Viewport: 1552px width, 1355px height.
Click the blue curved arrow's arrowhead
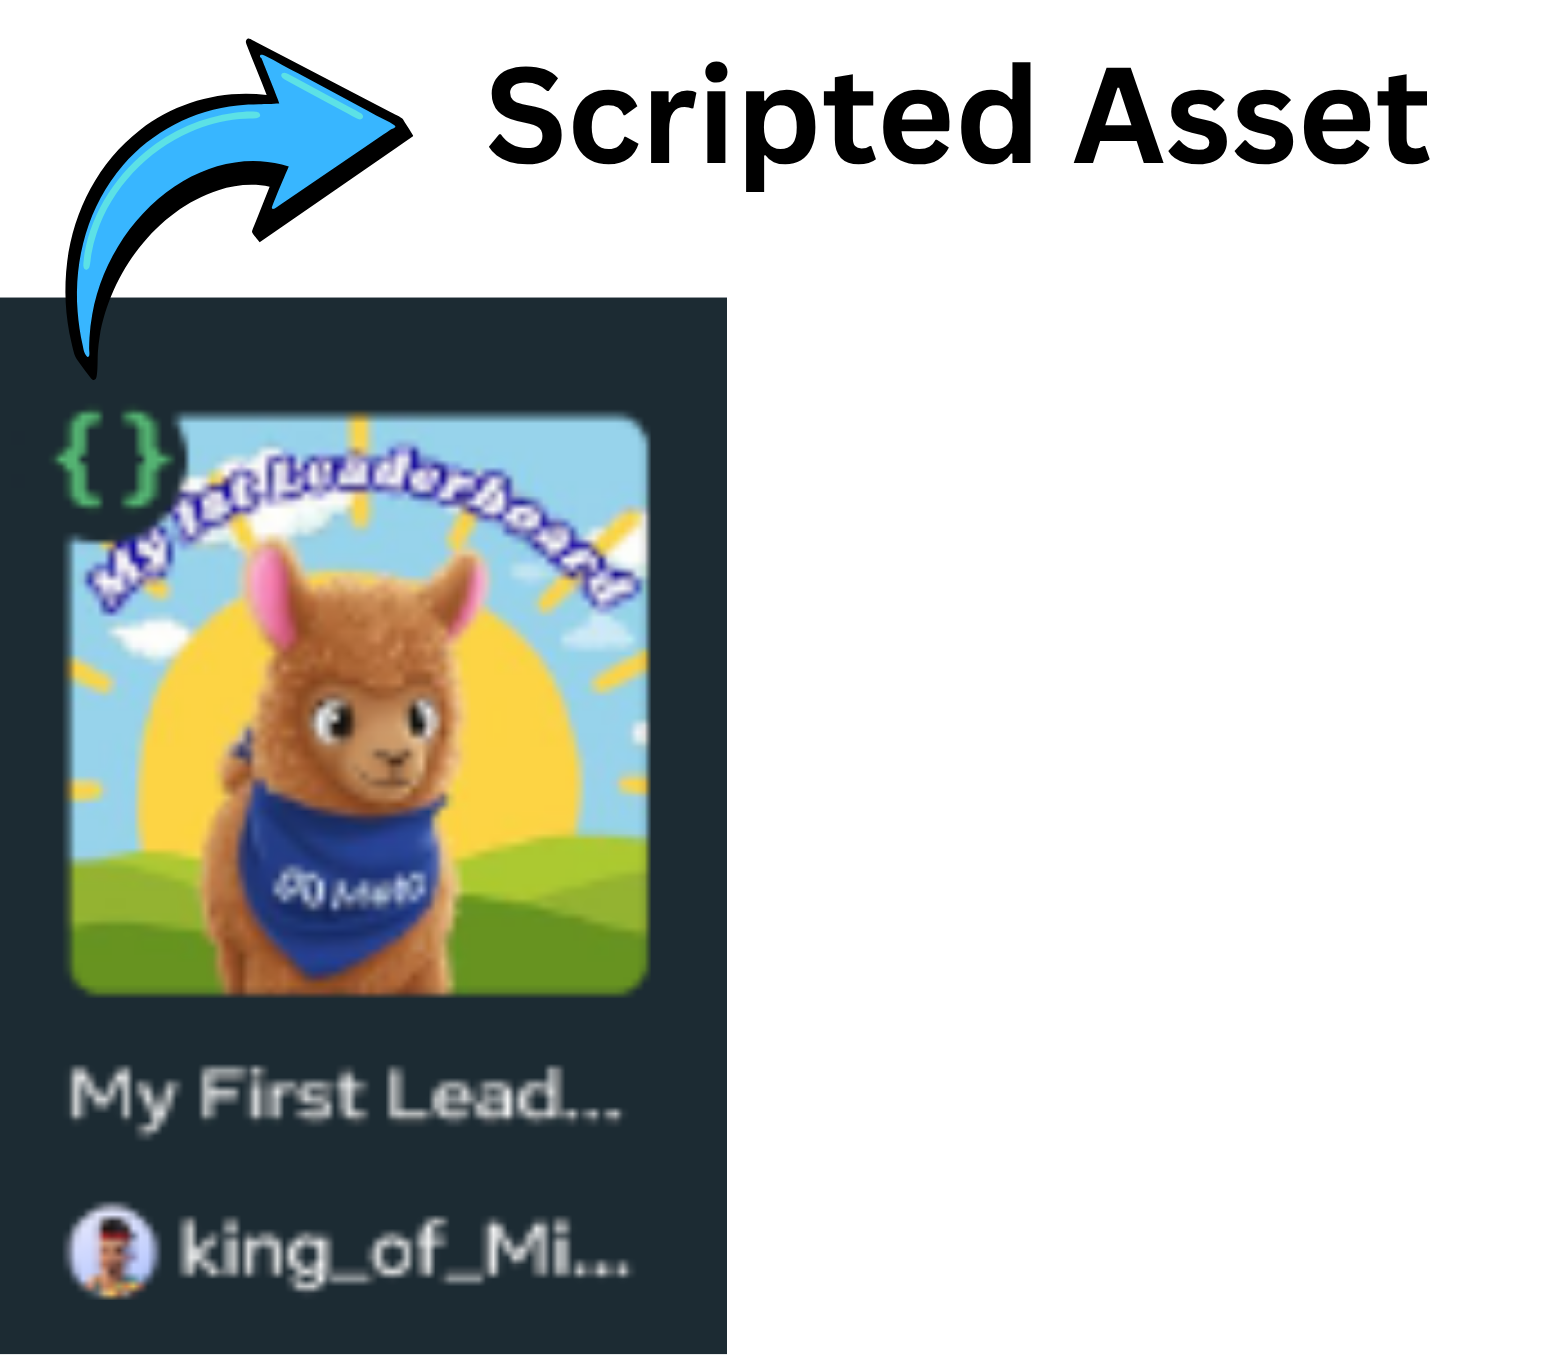pos(330,135)
